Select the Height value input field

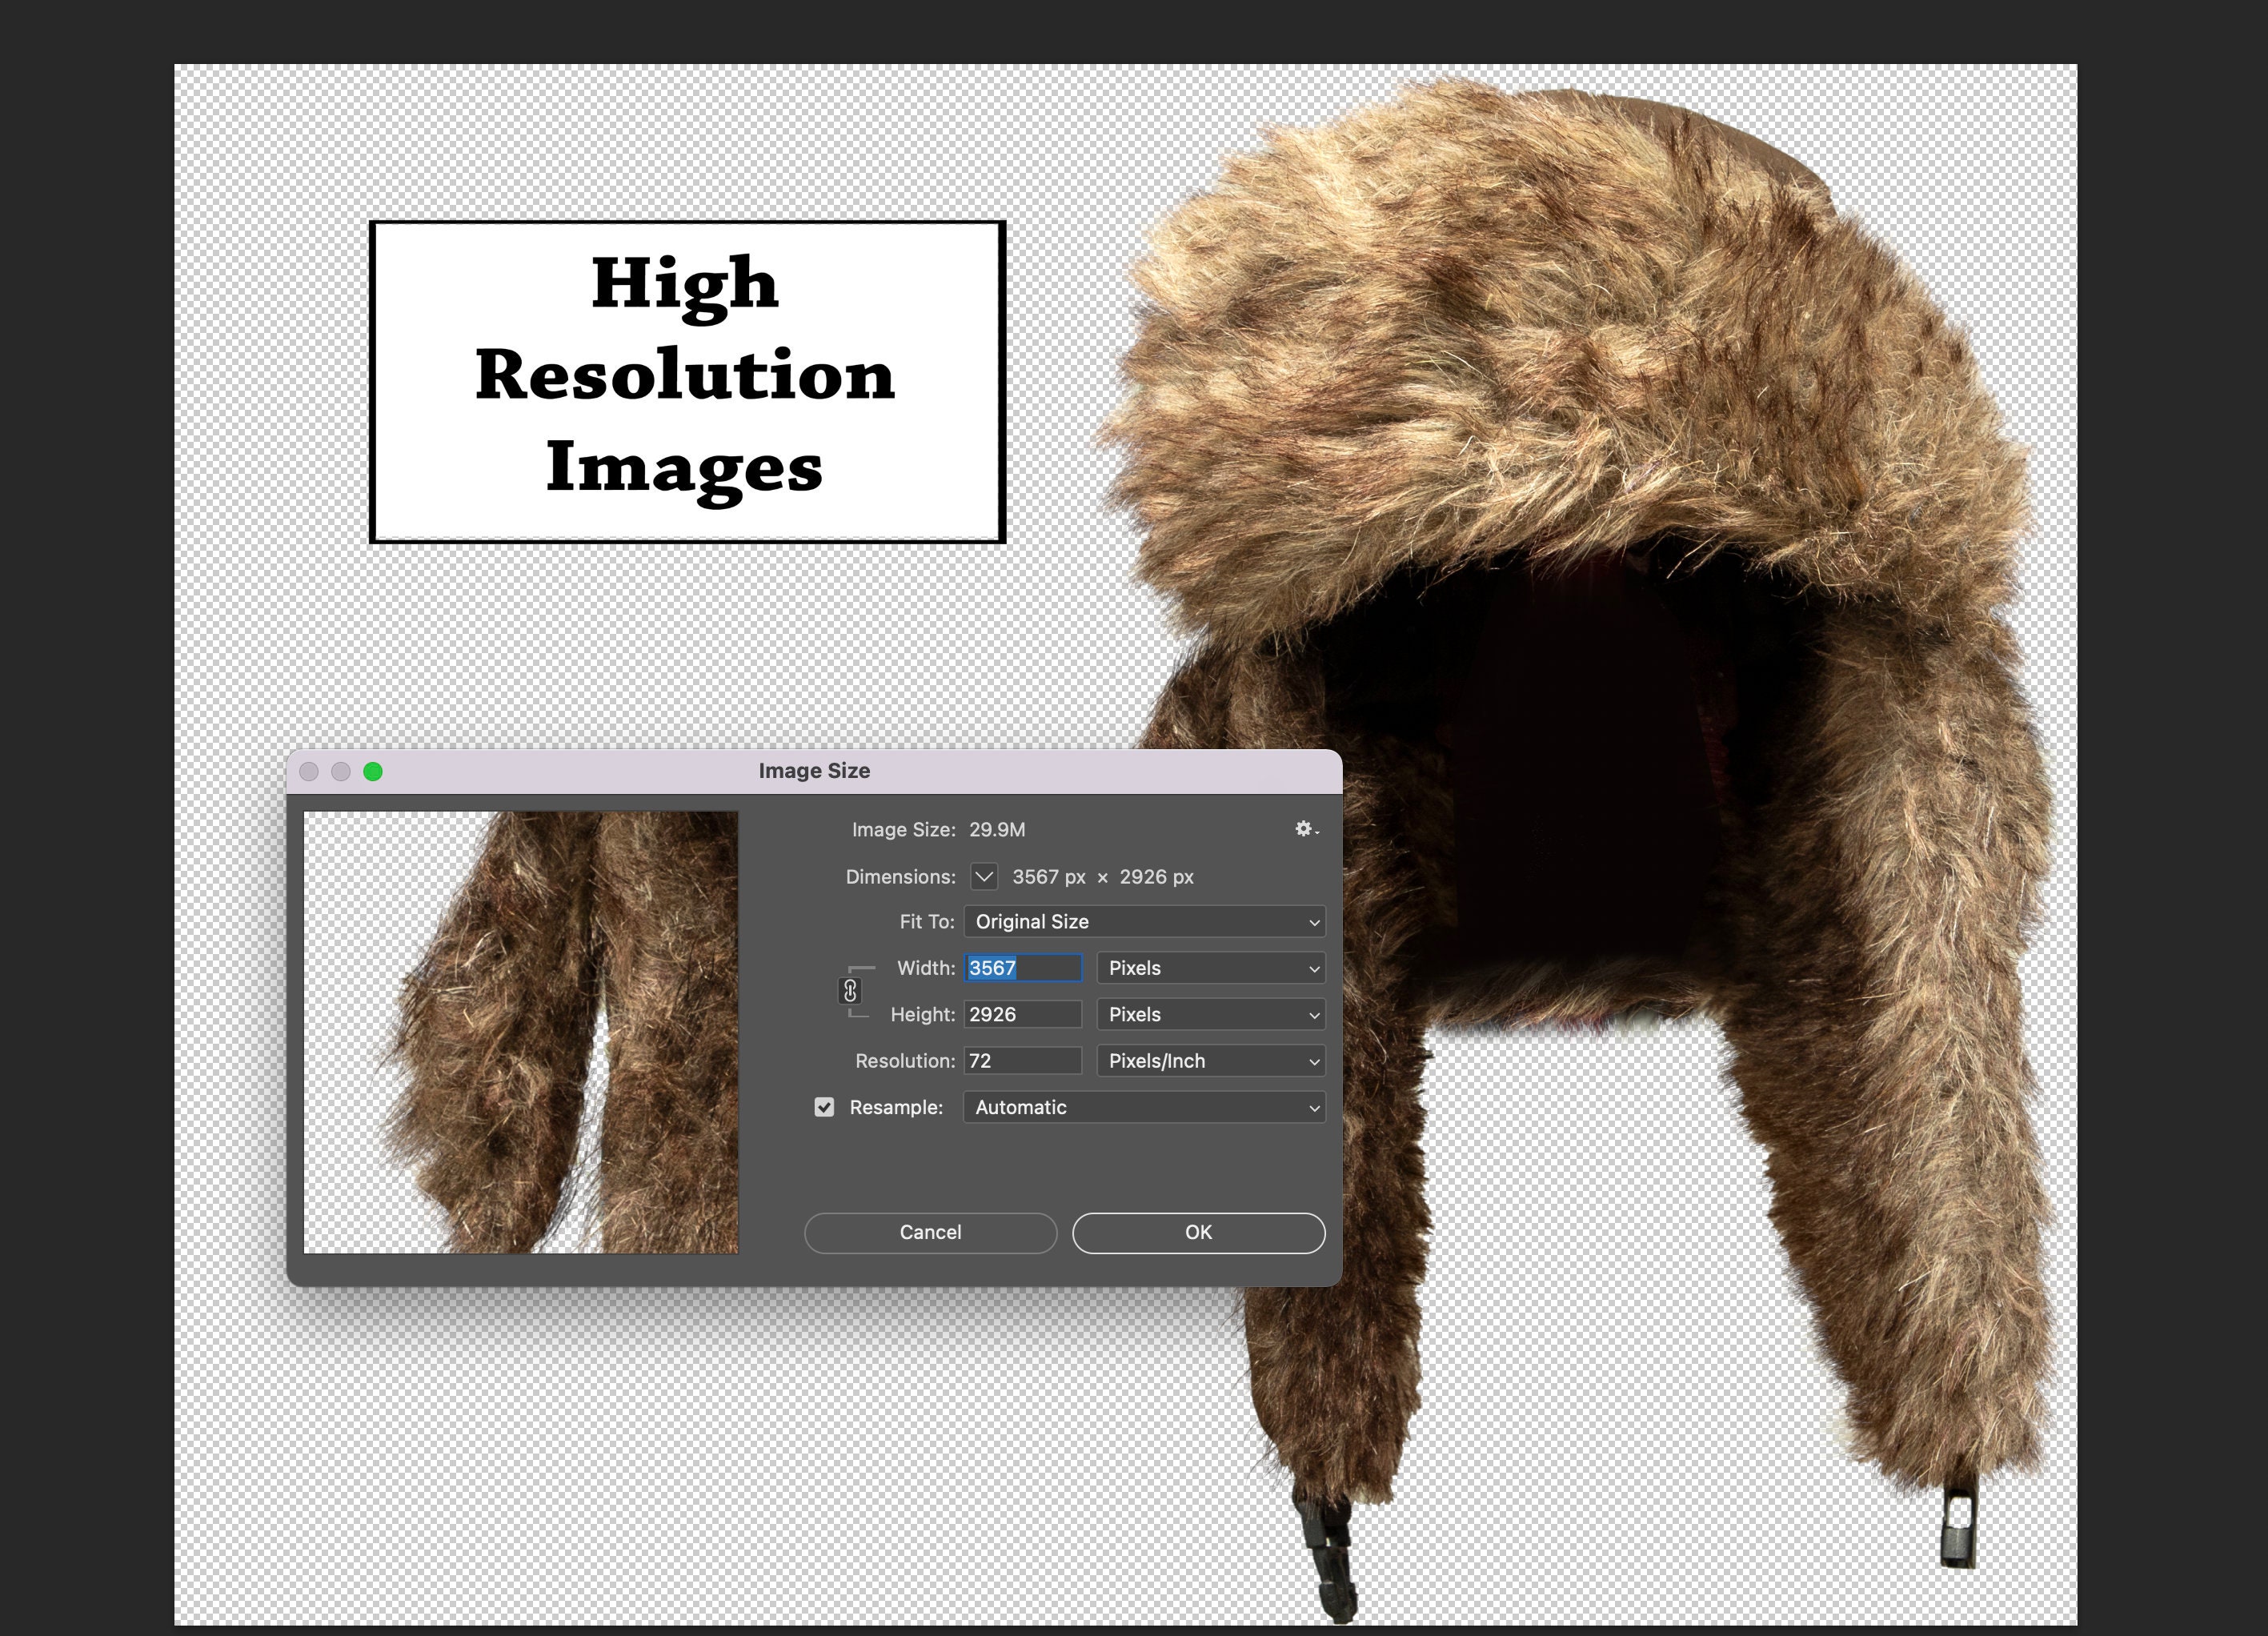[x=1022, y=1014]
